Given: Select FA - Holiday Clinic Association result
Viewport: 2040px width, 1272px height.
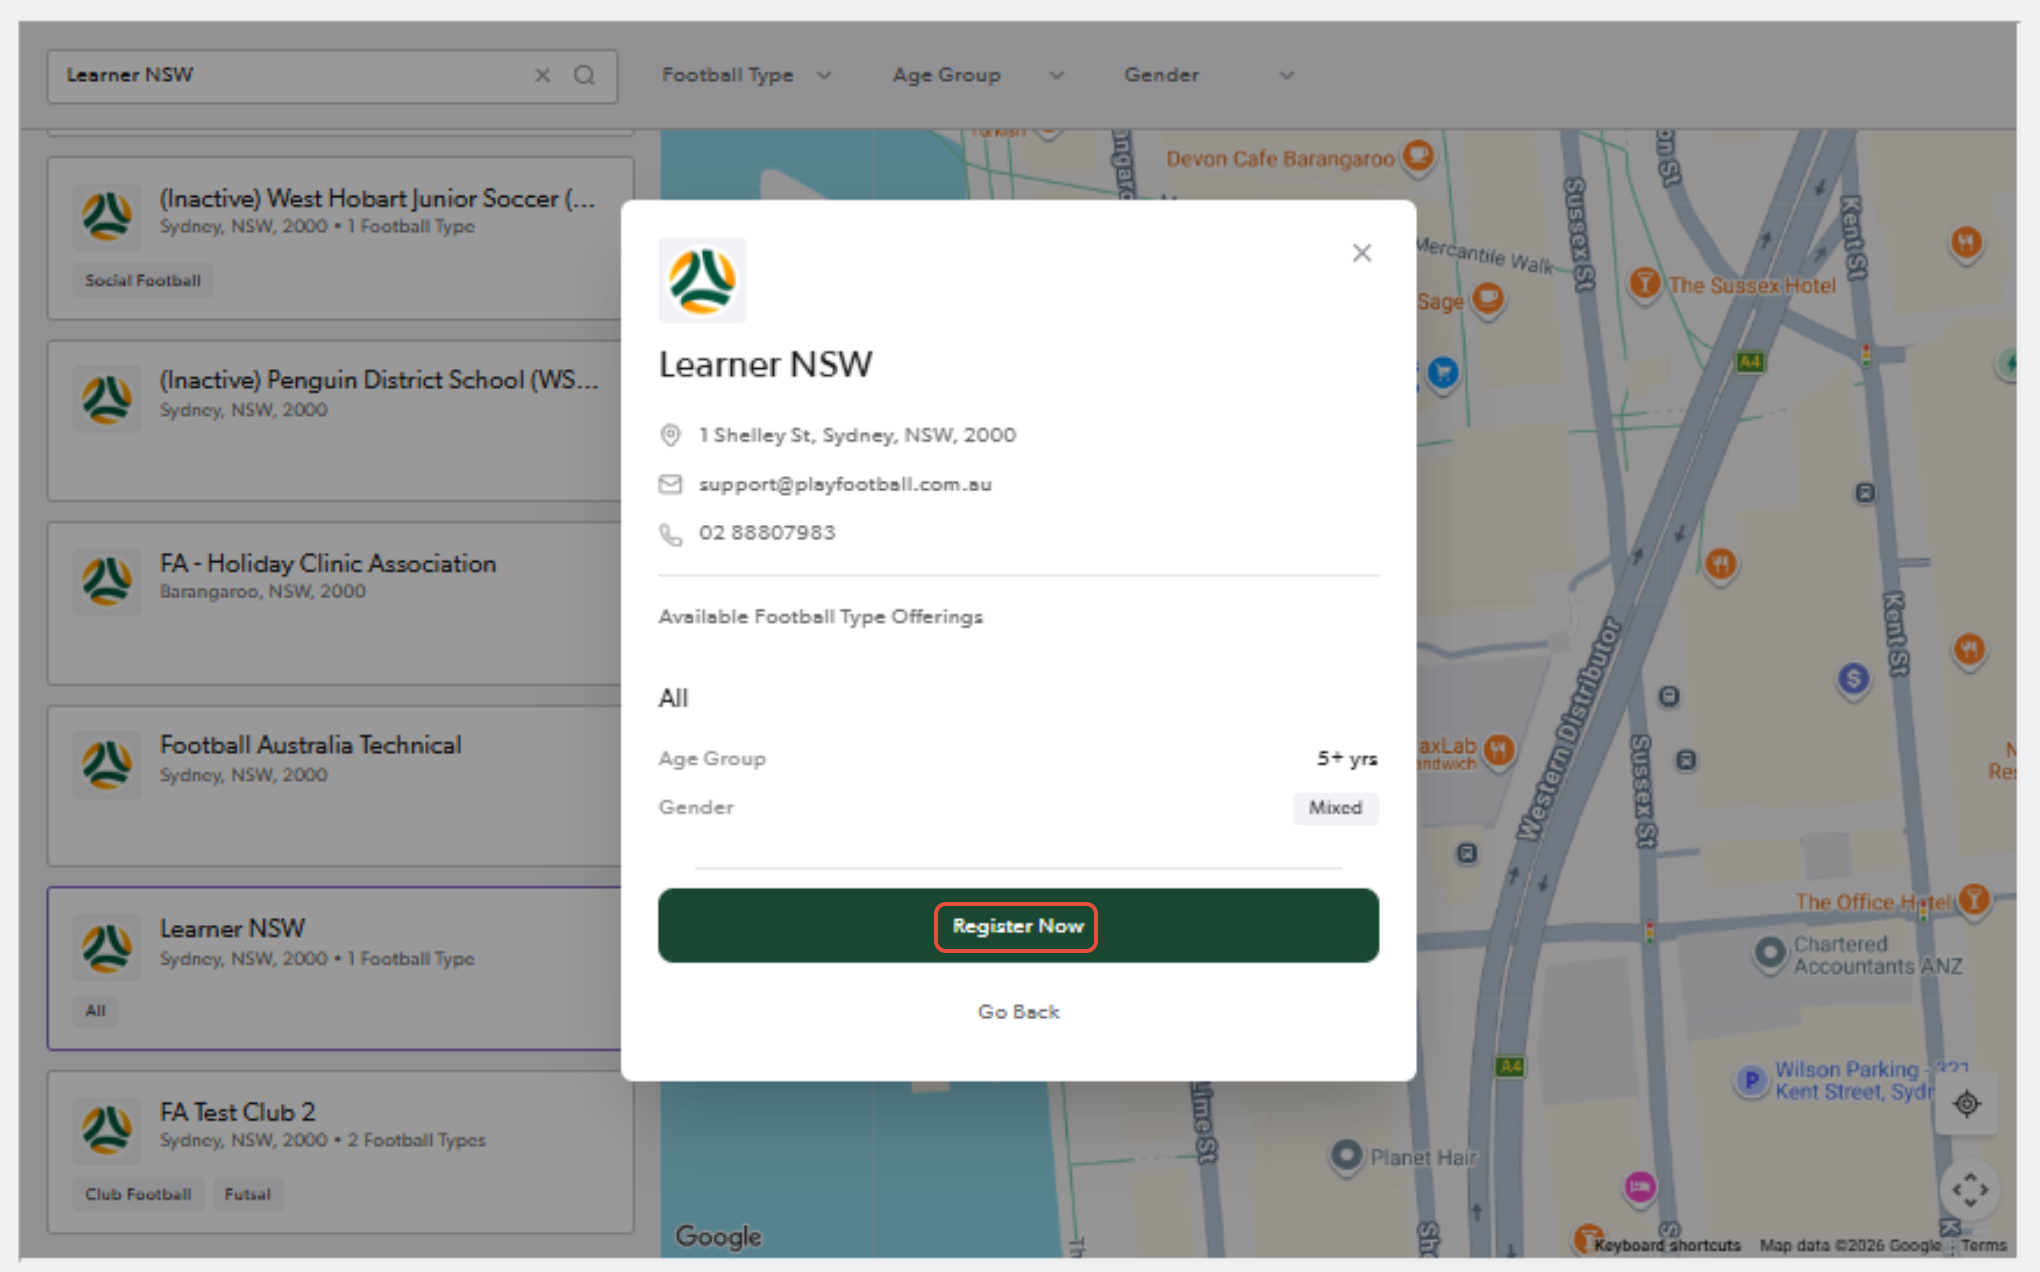Looking at the screenshot, I should tap(339, 604).
